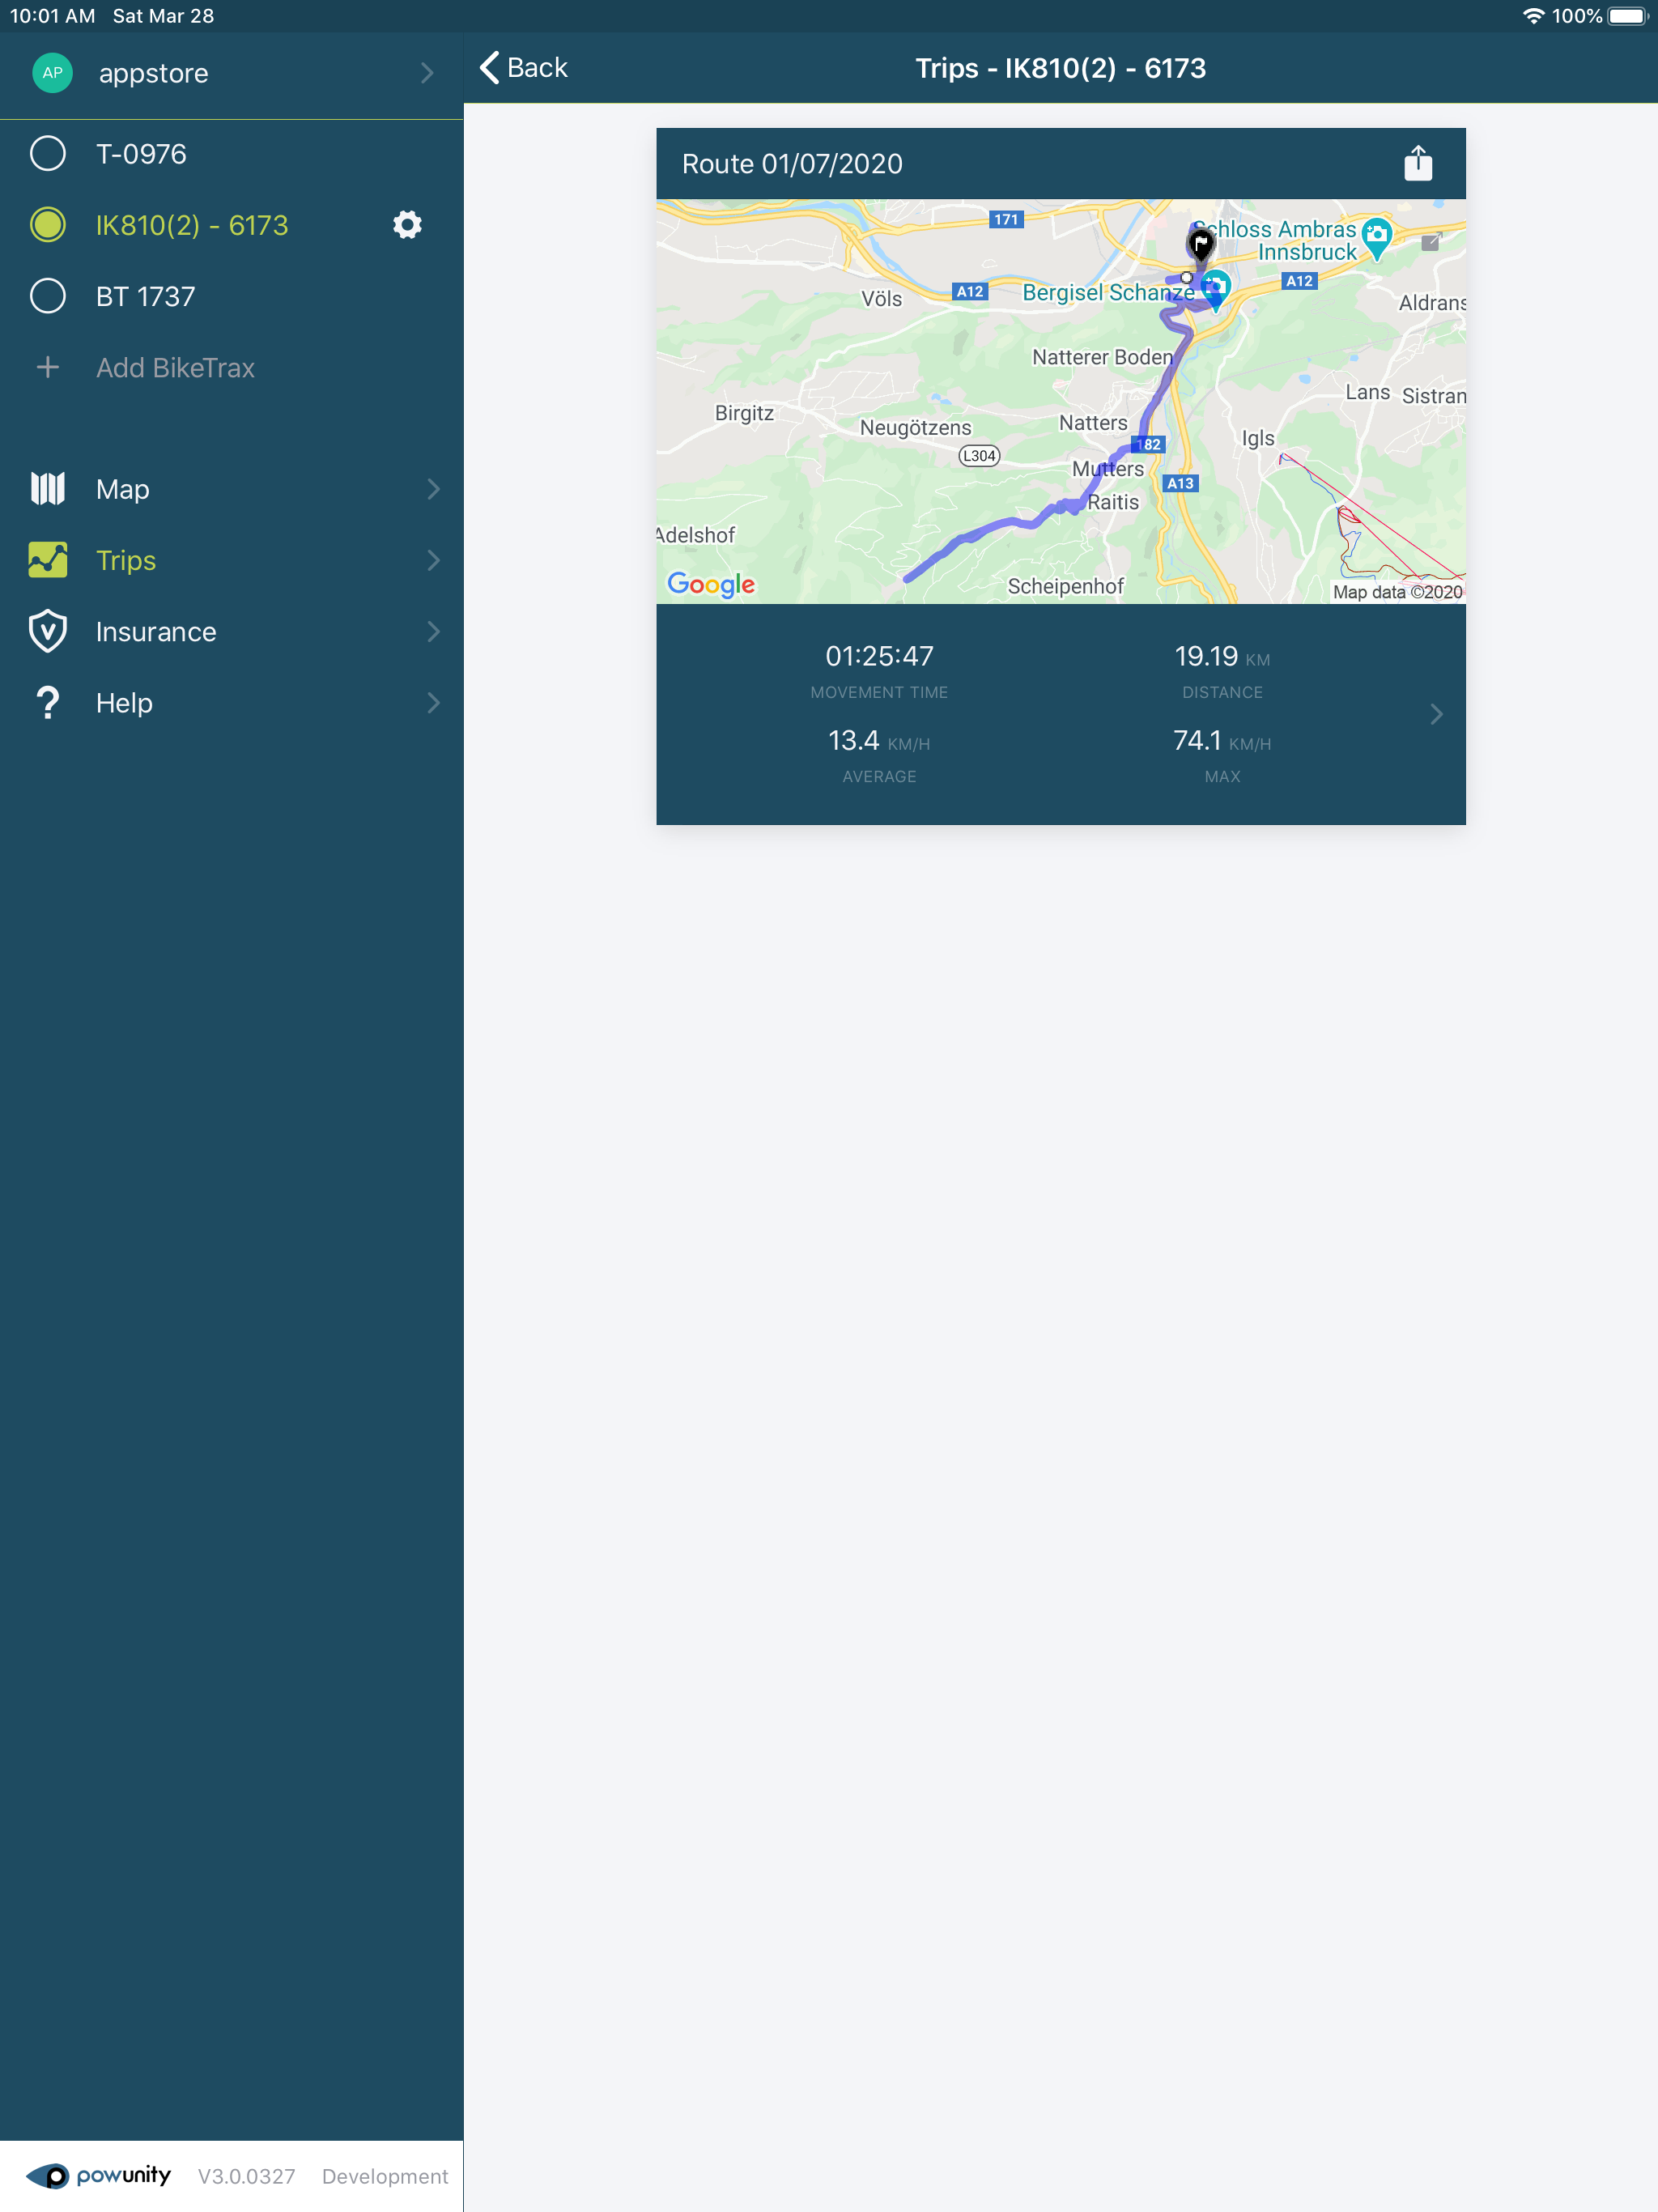The image size is (1658, 2212).
Task: Select the IK810(2) - 6173 radio button
Action: 48,225
